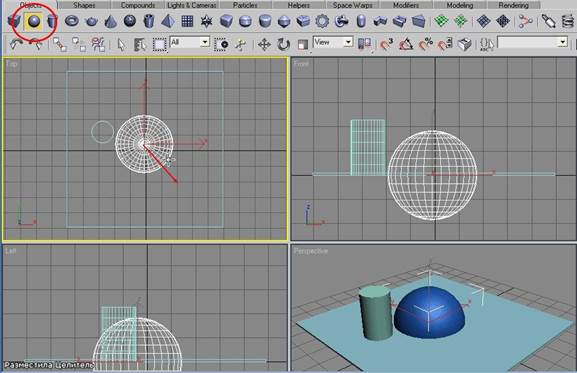Toggle the Percent Snap
The image size is (577, 373).
pyautogui.click(x=425, y=45)
